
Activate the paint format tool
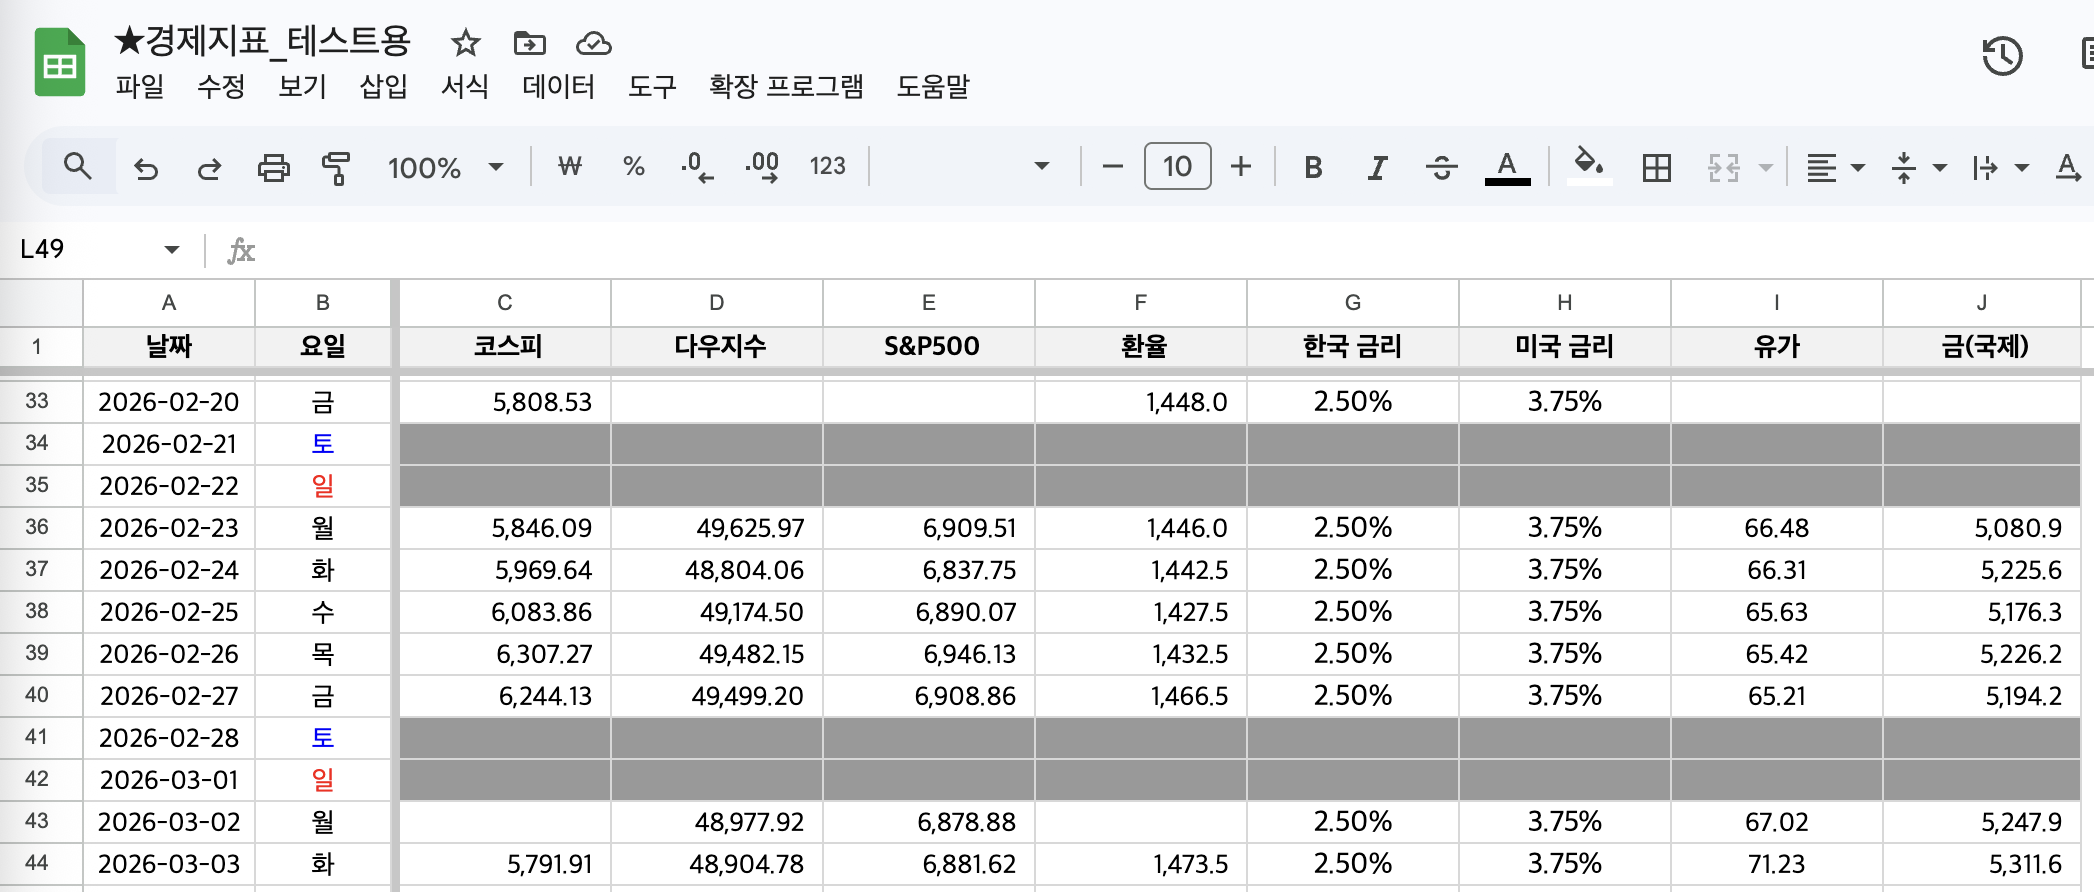tap(336, 168)
